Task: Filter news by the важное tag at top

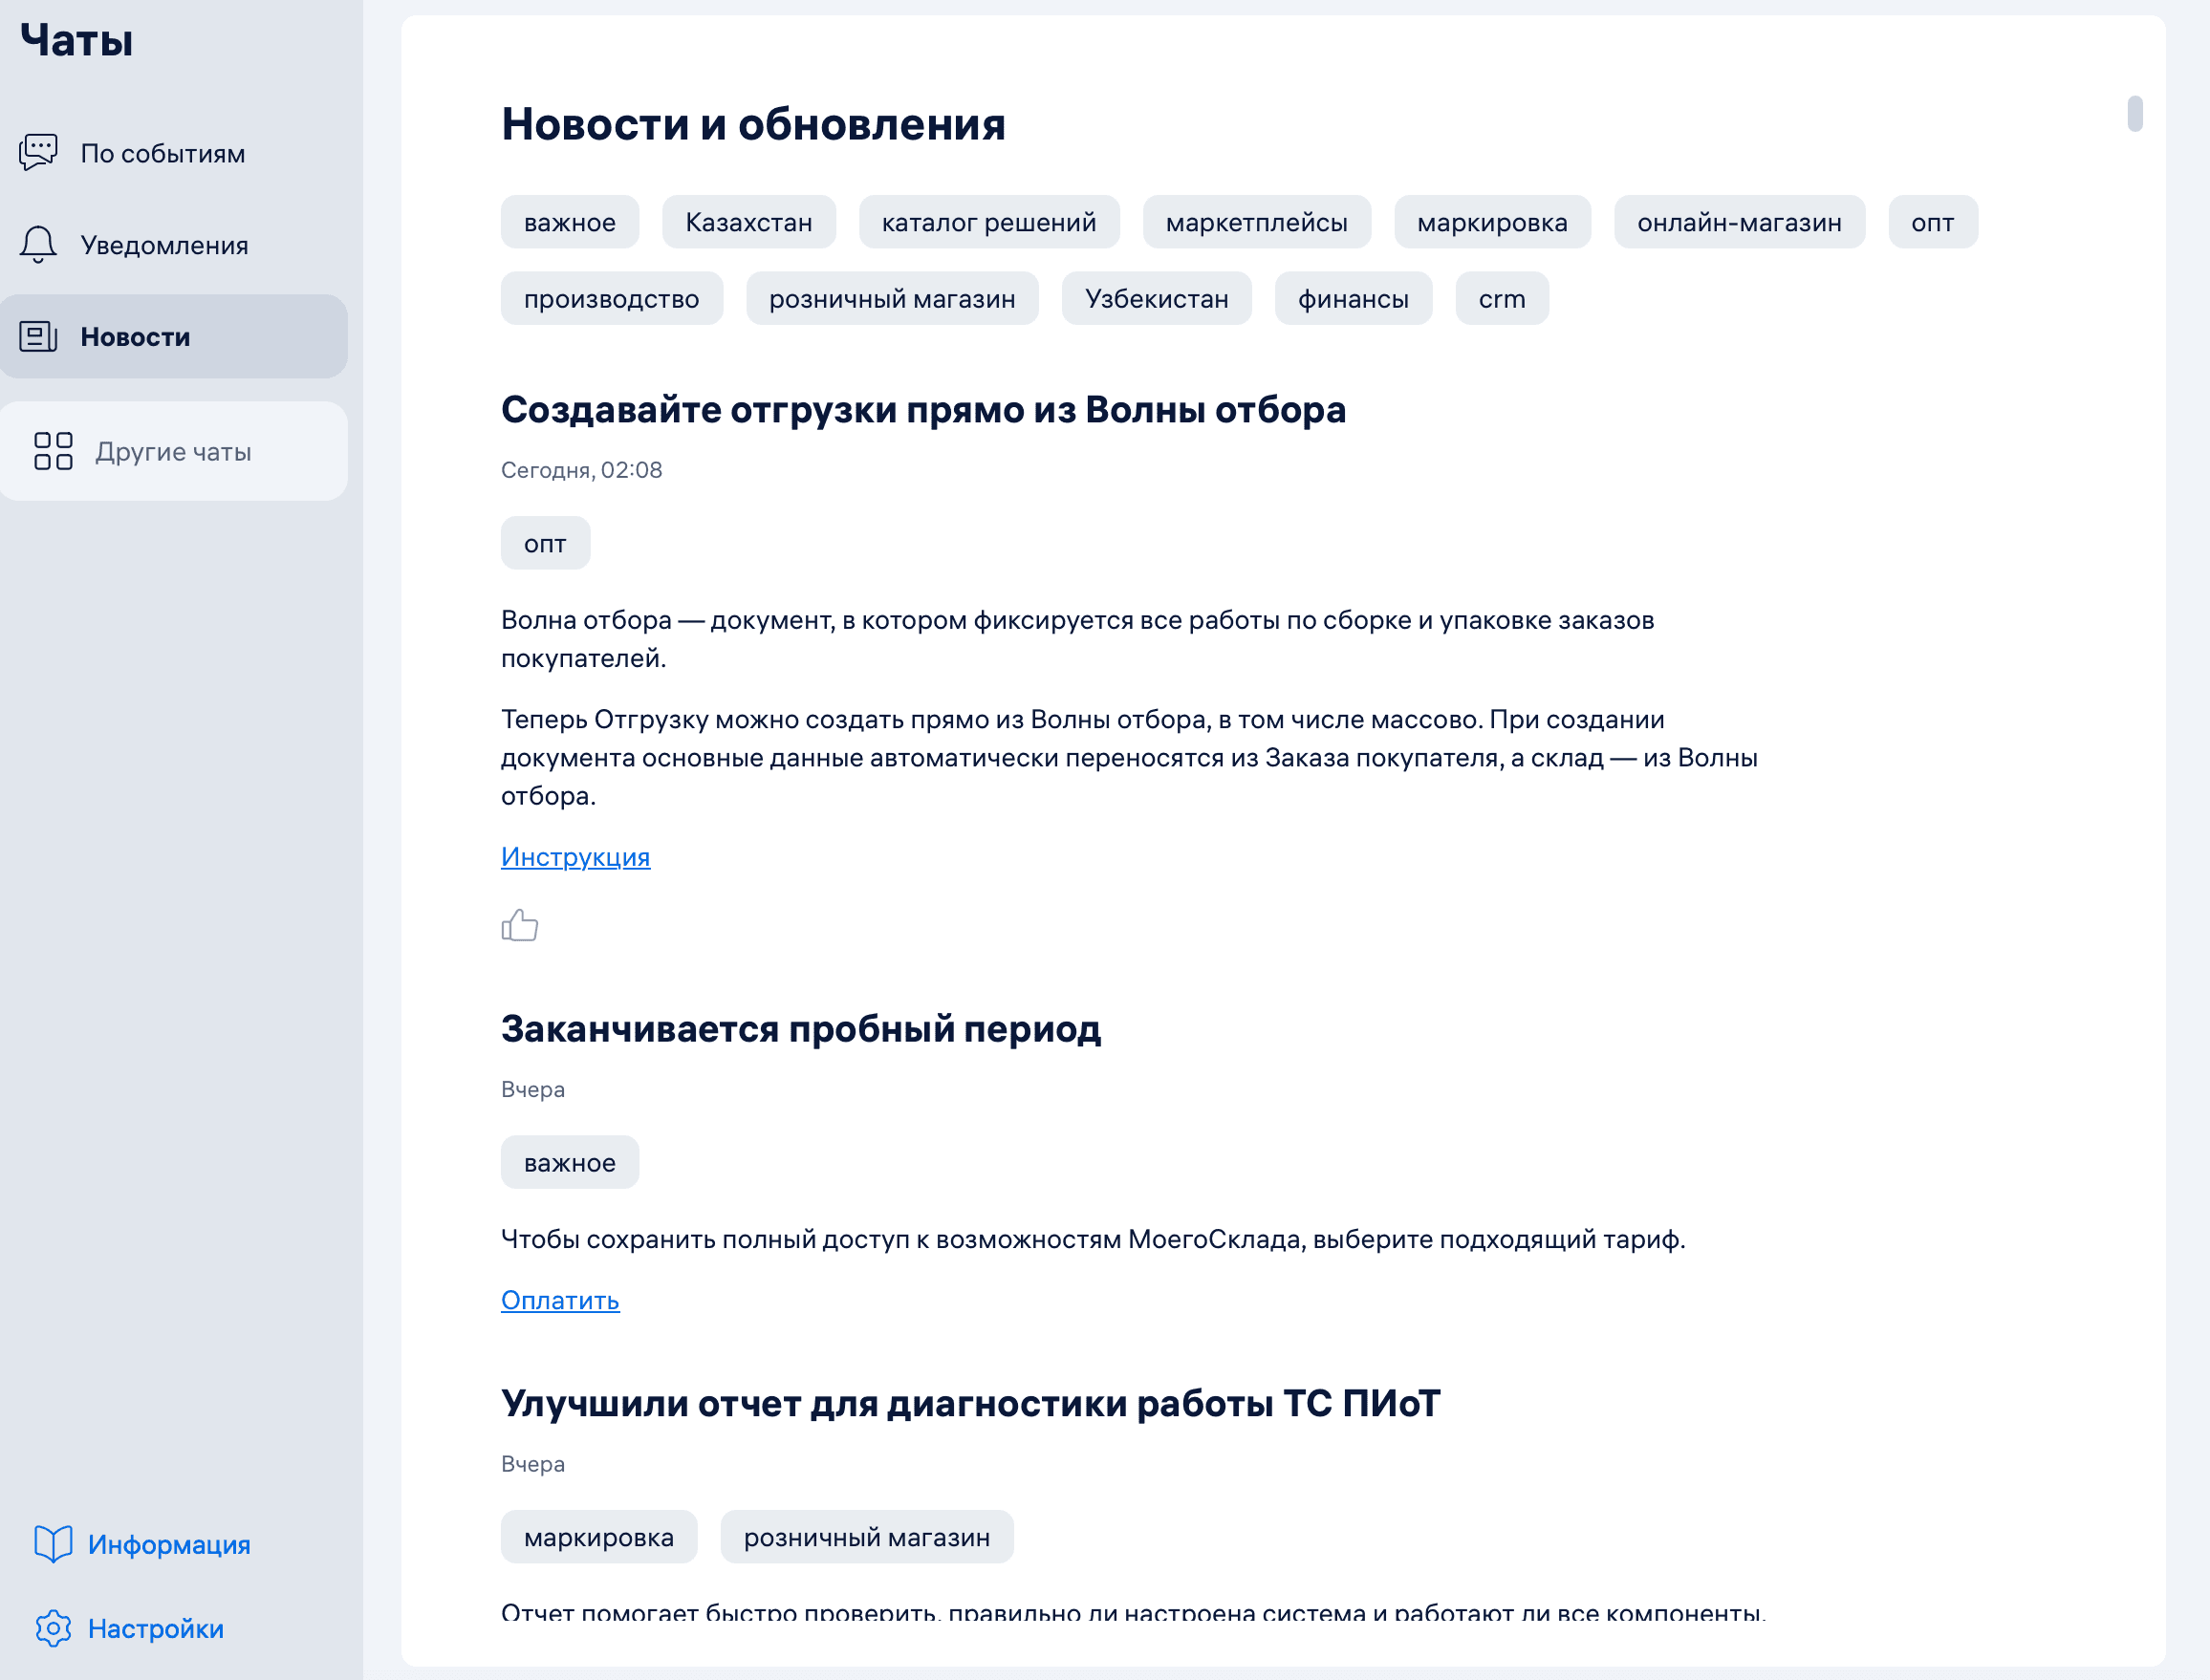Action: coord(570,222)
